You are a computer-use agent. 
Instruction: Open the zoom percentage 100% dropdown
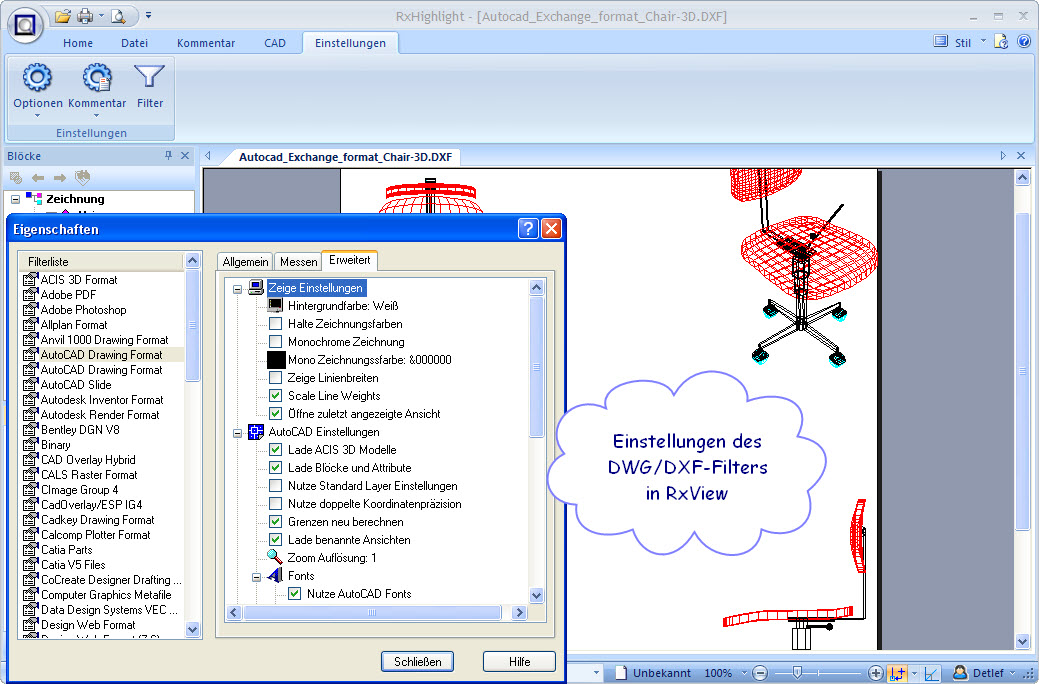coord(743,673)
